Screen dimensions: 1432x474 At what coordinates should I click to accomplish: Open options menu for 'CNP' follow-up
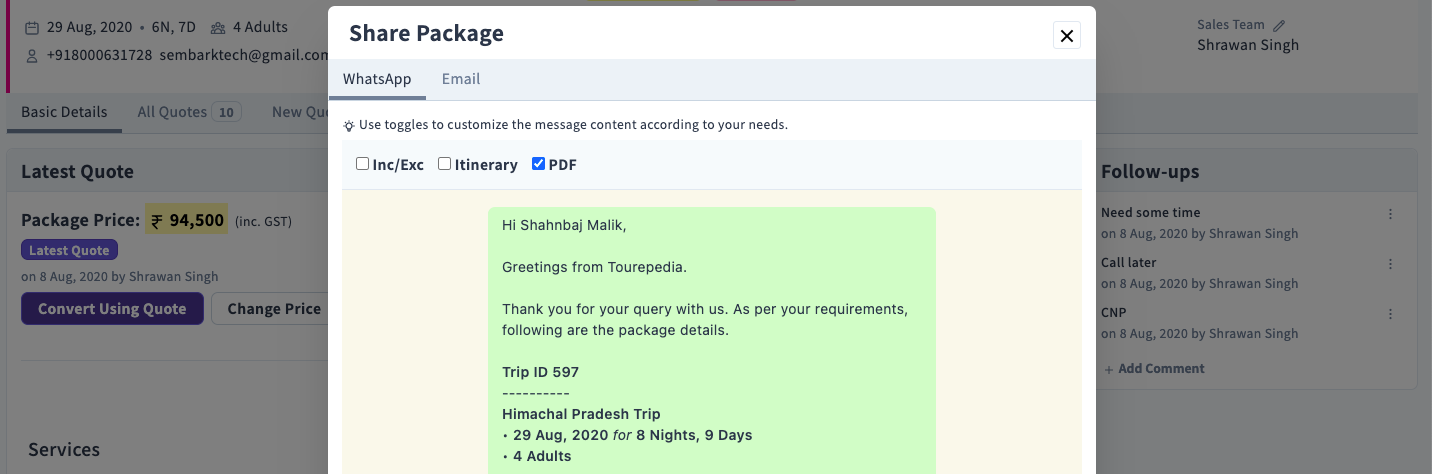[1390, 314]
